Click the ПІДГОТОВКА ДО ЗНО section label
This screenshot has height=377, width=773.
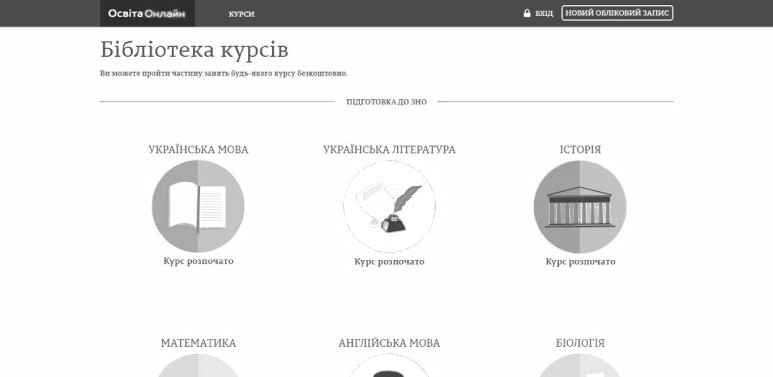386,102
